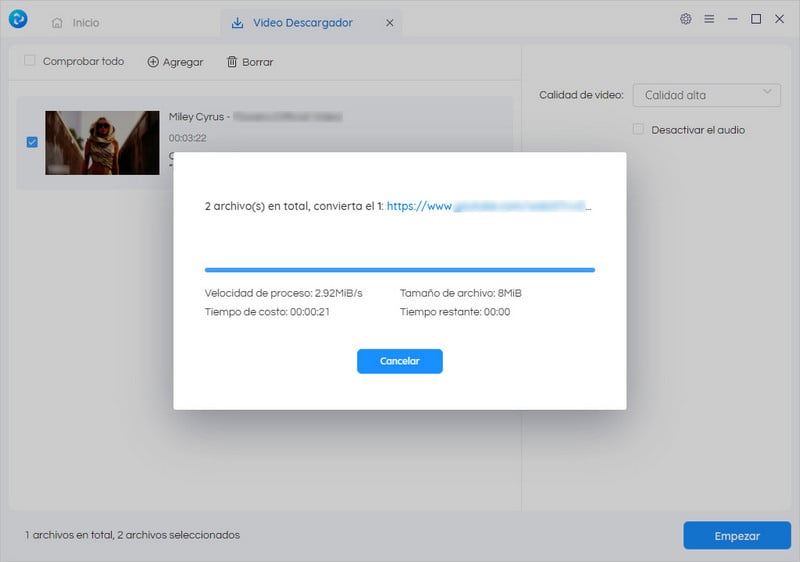The image size is (800, 562).
Task: Click the Calidad alta dropdown arrow
Action: (767, 92)
